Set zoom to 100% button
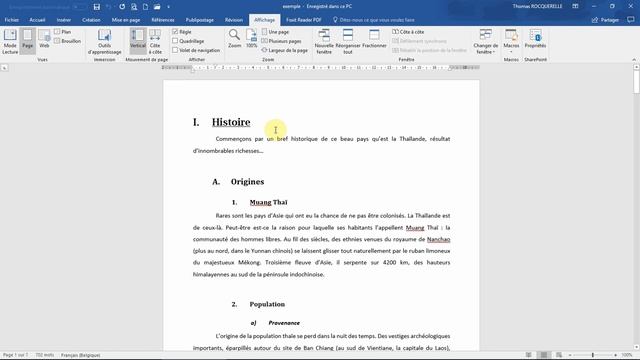This screenshot has height=360, width=640. point(251,39)
